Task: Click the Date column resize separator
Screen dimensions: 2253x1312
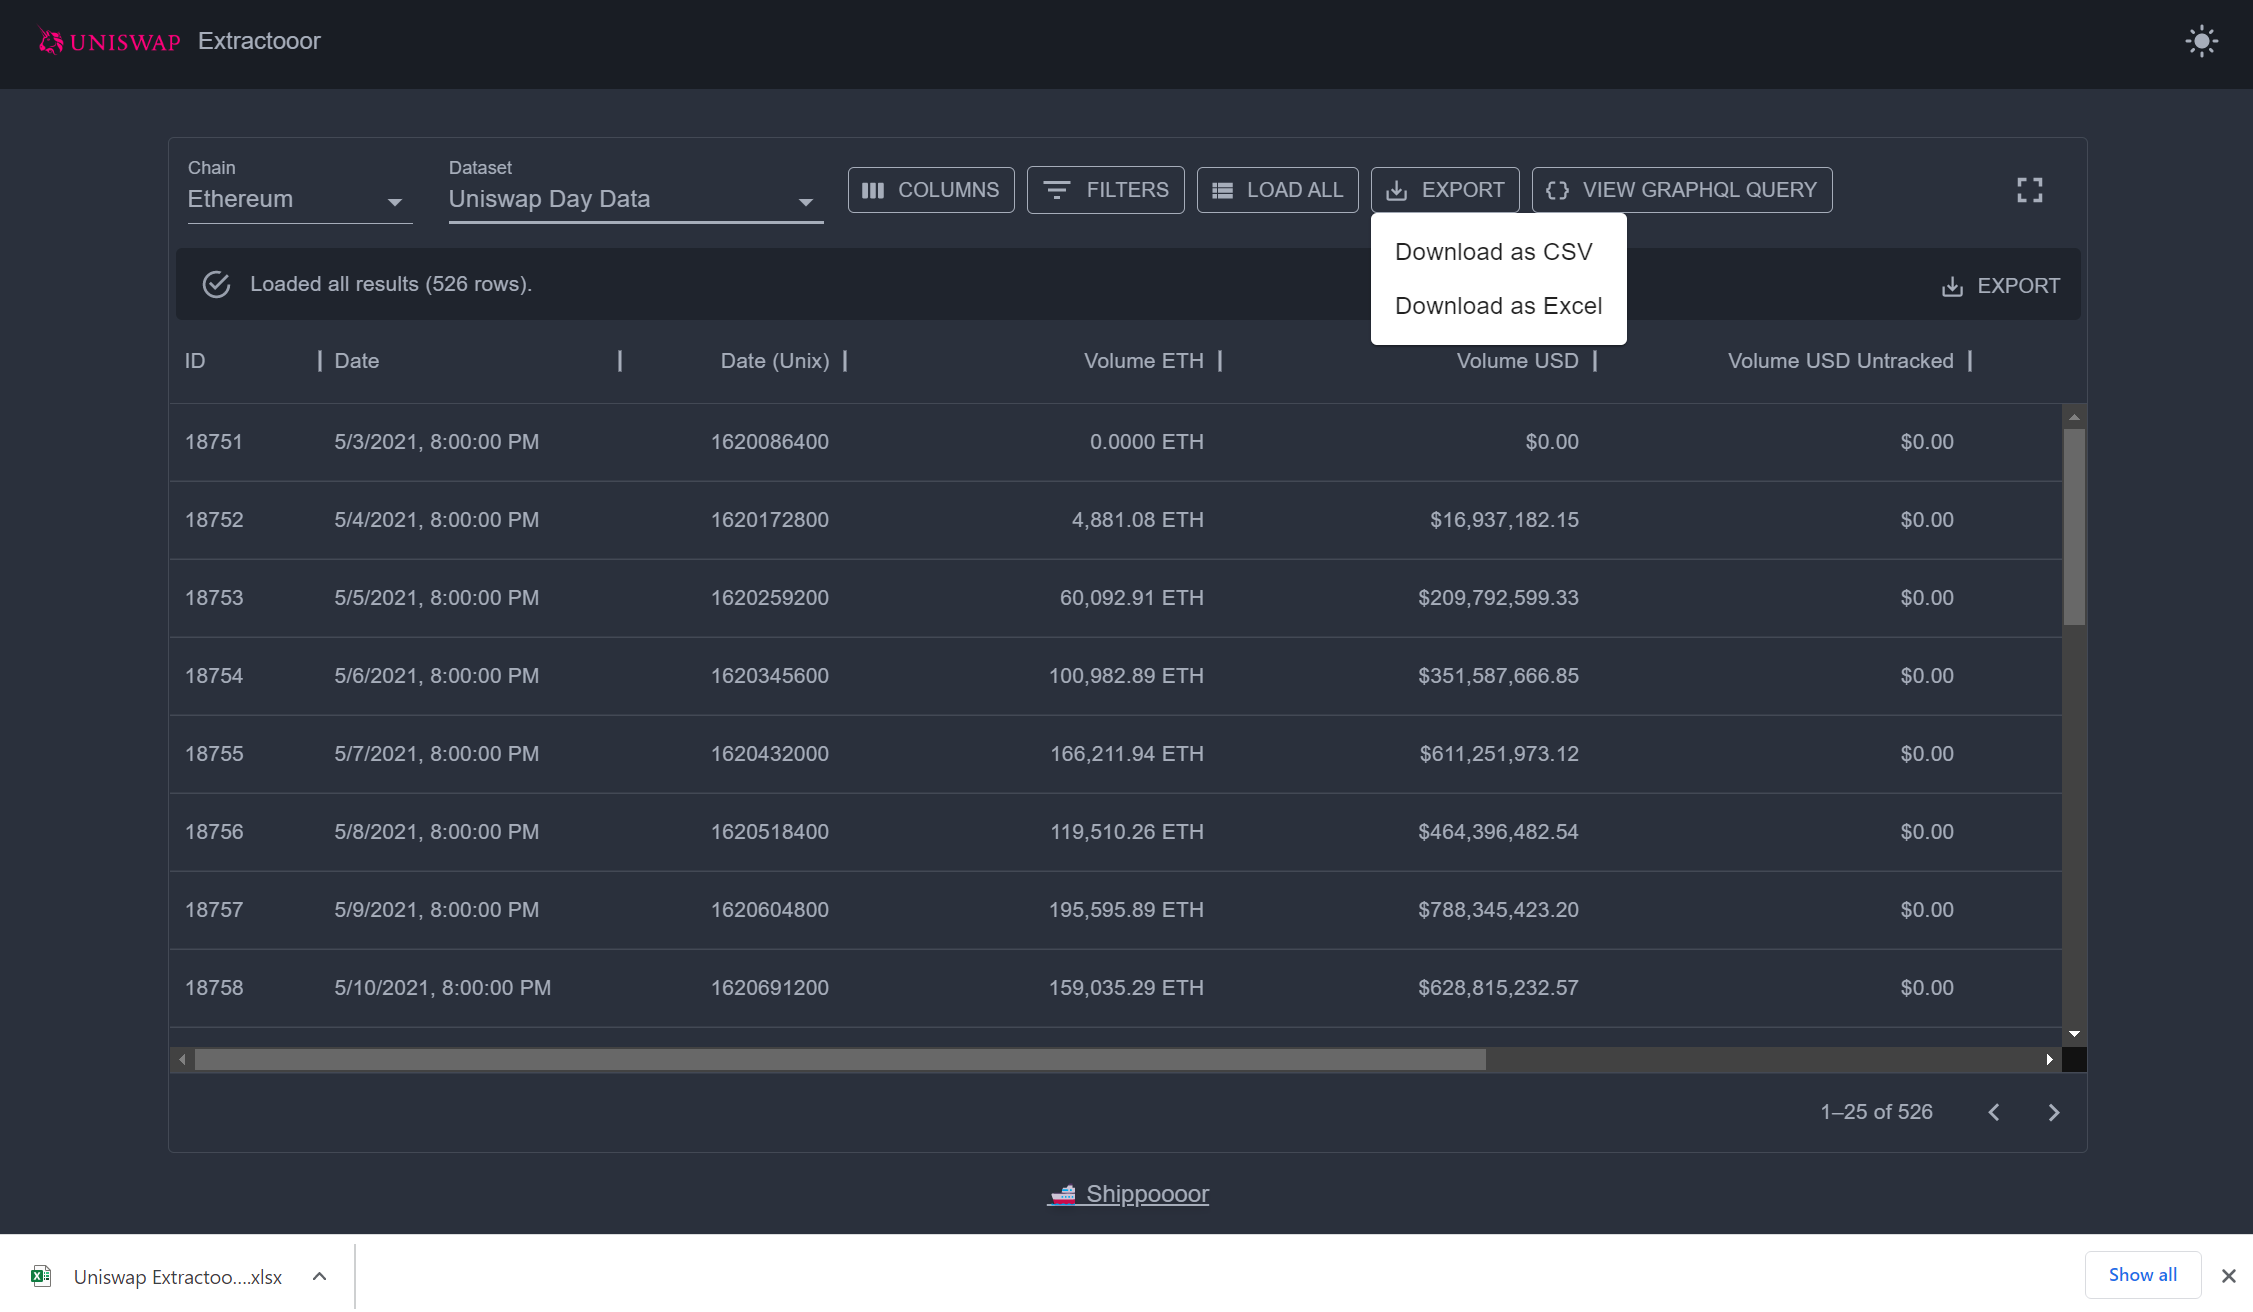Action: point(620,361)
